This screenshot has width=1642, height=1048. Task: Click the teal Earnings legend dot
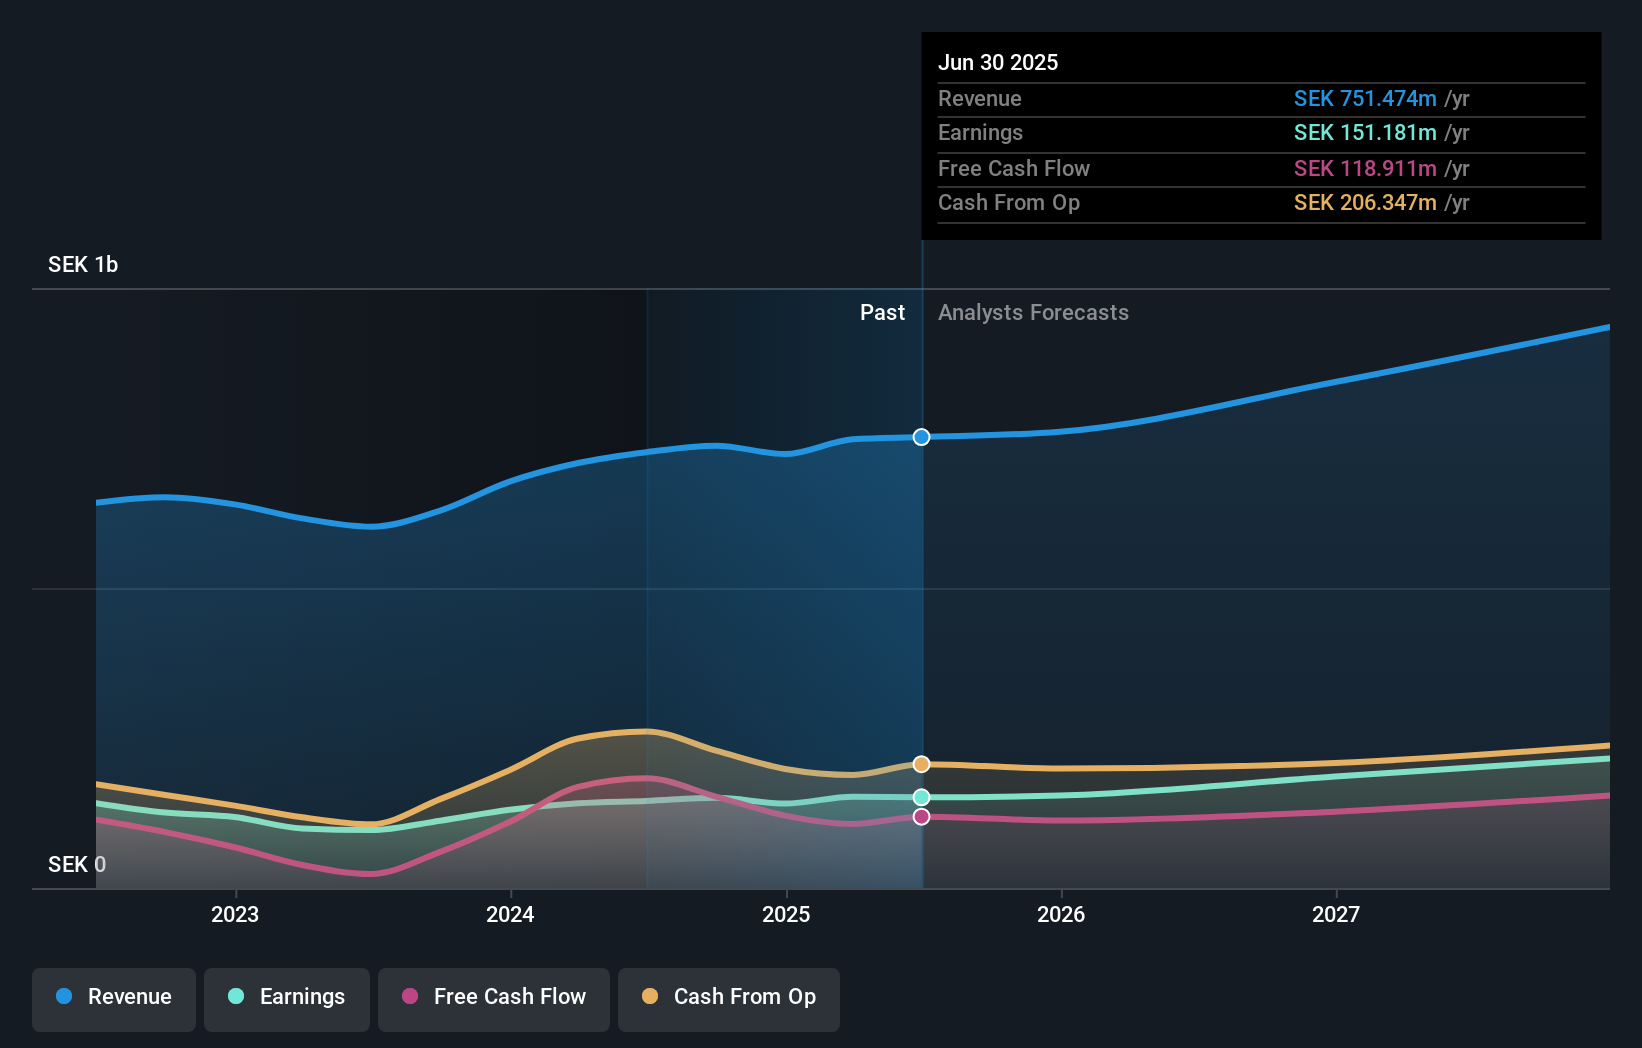click(236, 996)
